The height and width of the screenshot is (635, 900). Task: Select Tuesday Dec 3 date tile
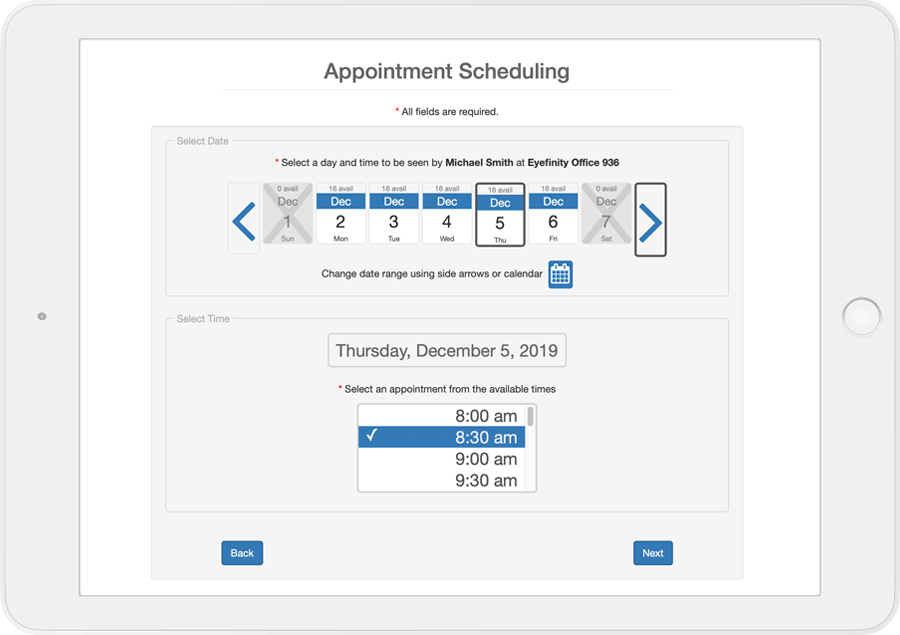click(x=394, y=214)
